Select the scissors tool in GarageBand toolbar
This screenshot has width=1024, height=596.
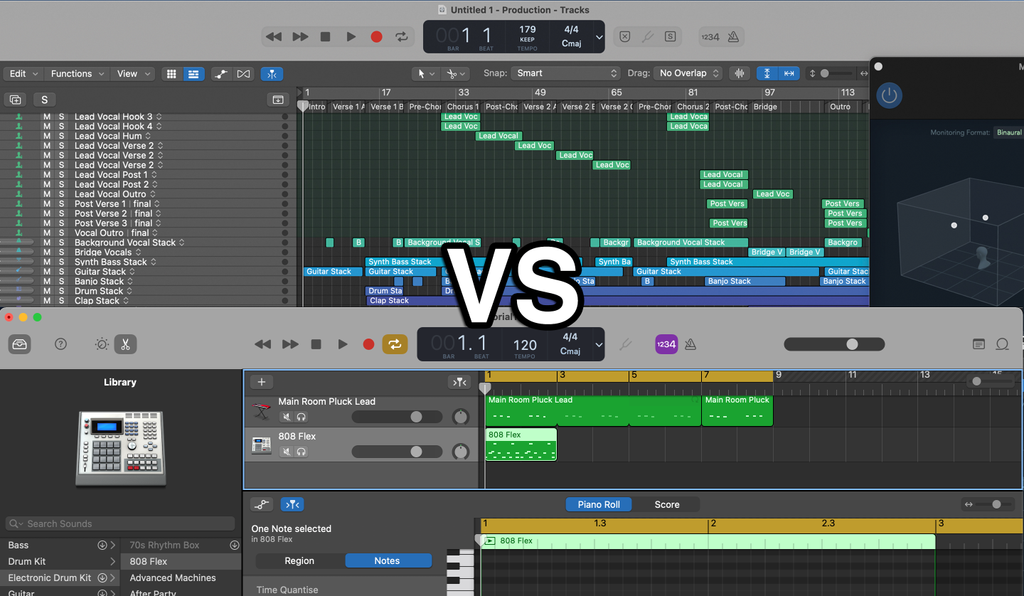pyautogui.click(x=126, y=344)
